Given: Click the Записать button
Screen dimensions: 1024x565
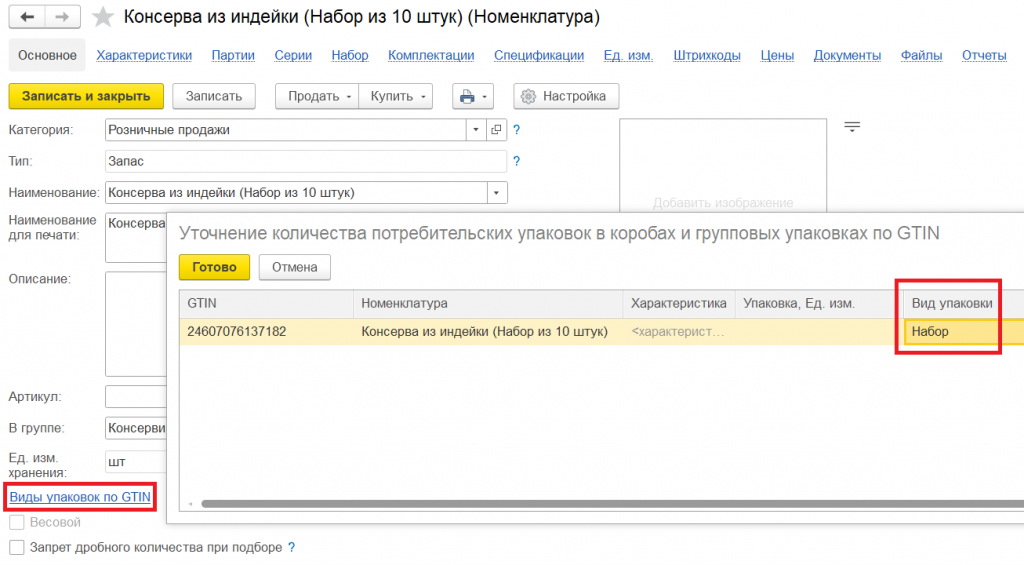Looking at the screenshot, I should [x=214, y=97].
